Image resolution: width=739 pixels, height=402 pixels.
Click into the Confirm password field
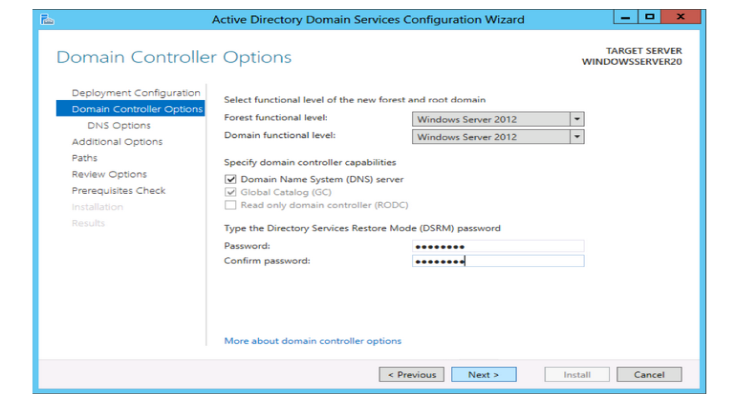497,261
